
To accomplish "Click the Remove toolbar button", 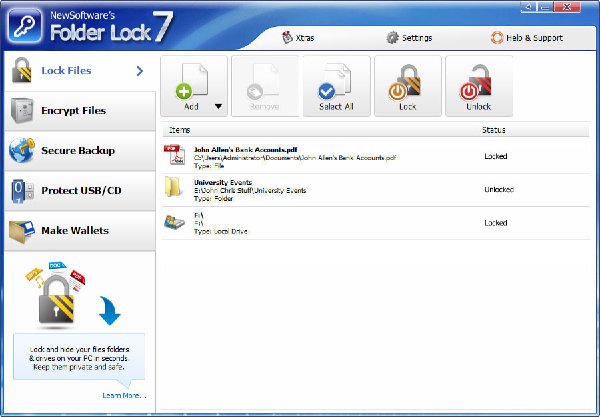I will pyautogui.click(x=265, y=86).
